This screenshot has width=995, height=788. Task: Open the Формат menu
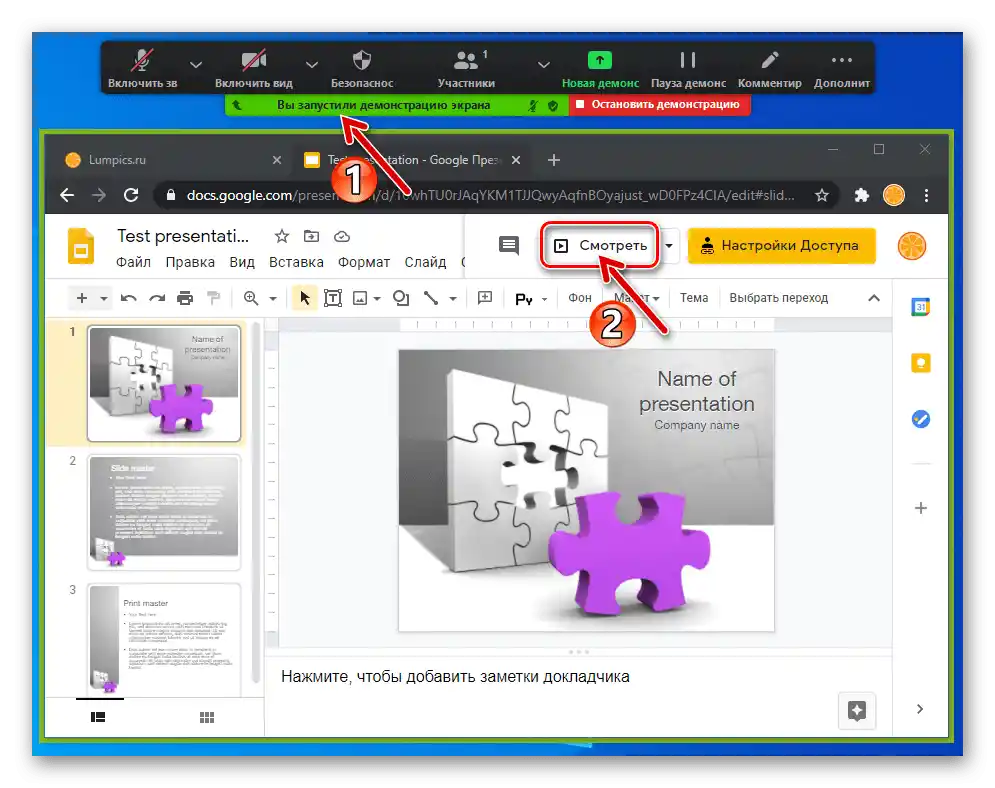pyautogui.click(x=364, y=262)
